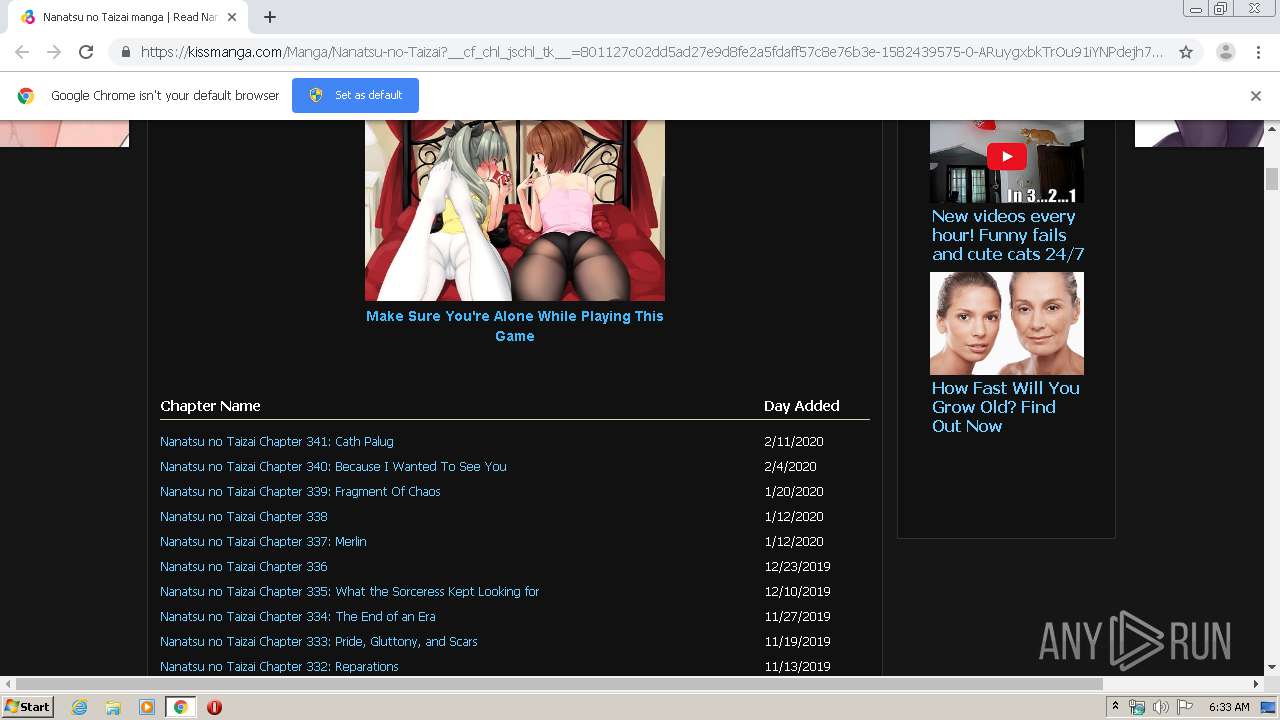Select the Nanatsu no Taizai manga tab
This screenshot has height=720, width=1280.
(x=128, y=17)
